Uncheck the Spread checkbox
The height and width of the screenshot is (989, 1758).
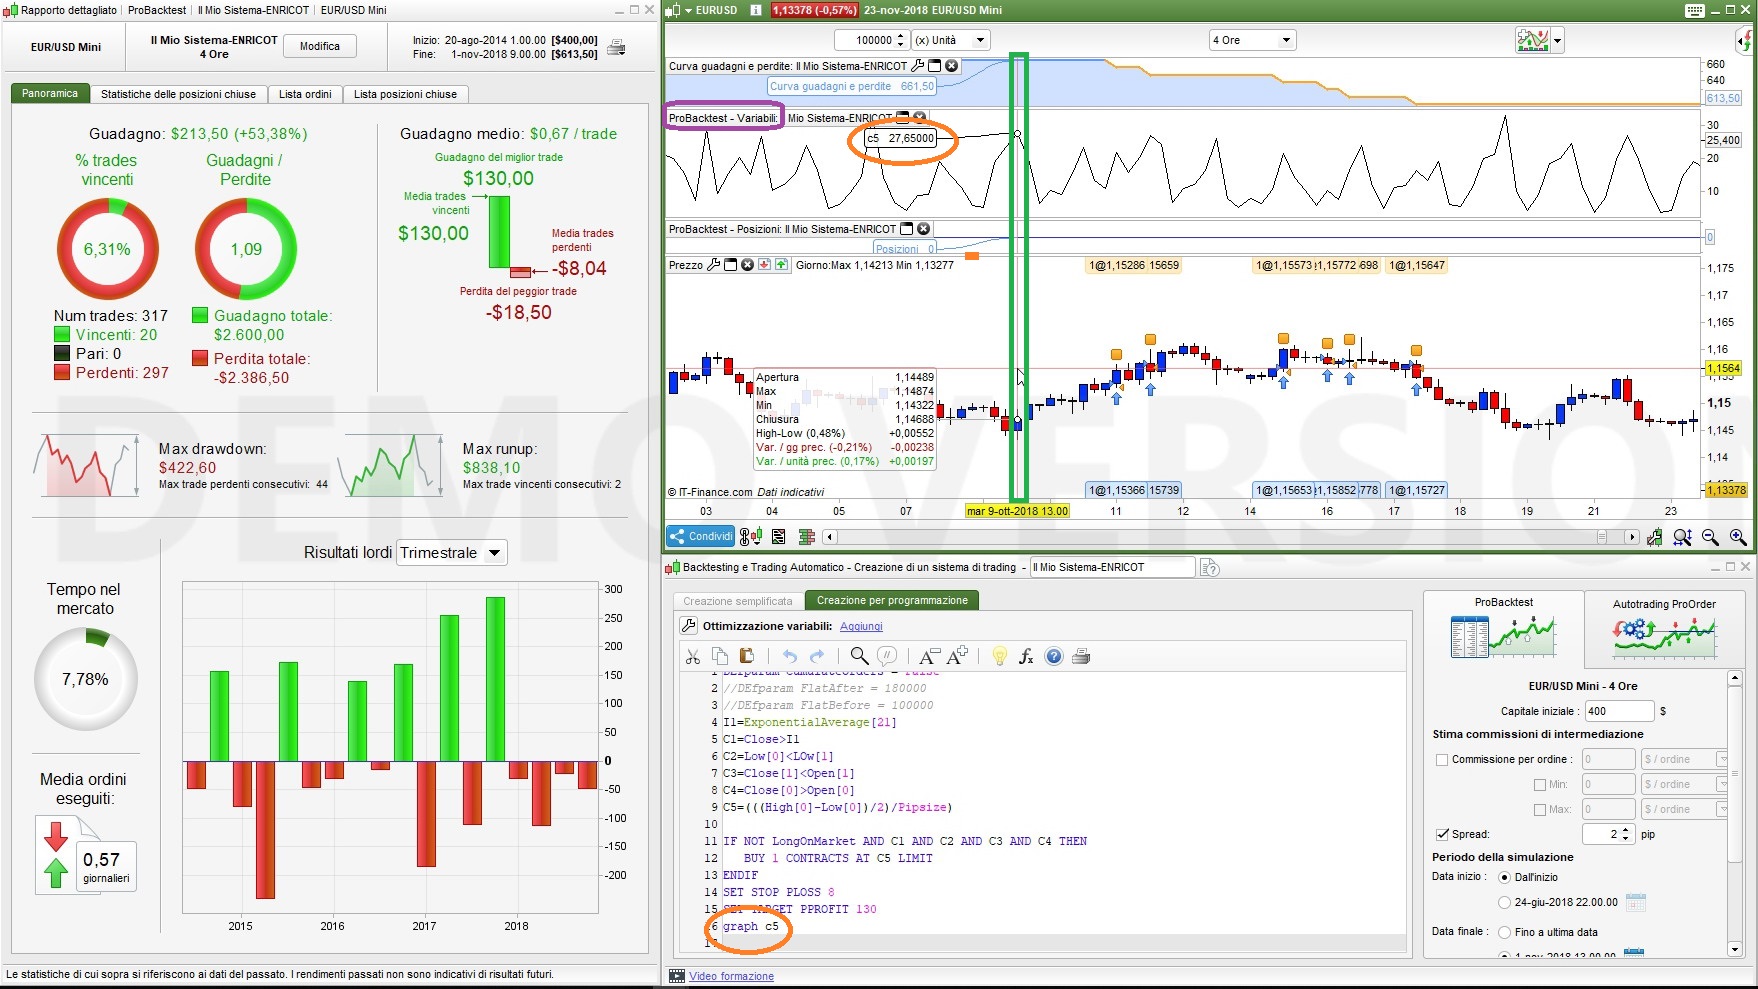pos(1442,834)
